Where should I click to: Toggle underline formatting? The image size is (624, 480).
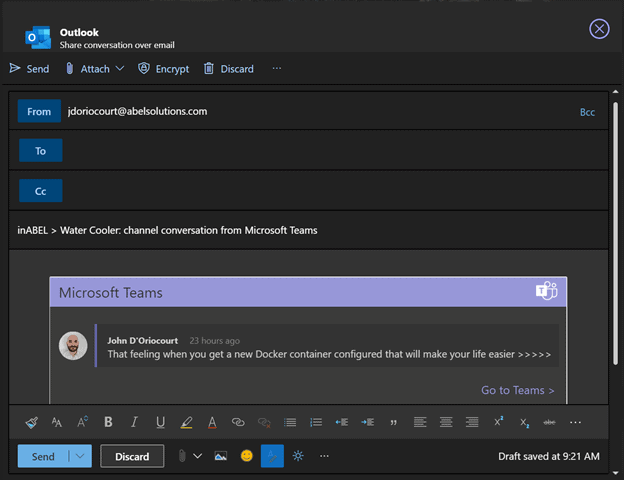tap(160, 422)
